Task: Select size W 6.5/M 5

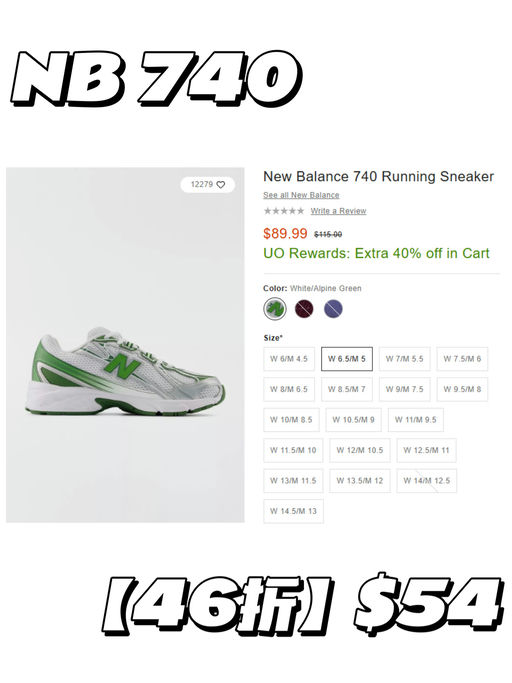Action: [347, 359]
